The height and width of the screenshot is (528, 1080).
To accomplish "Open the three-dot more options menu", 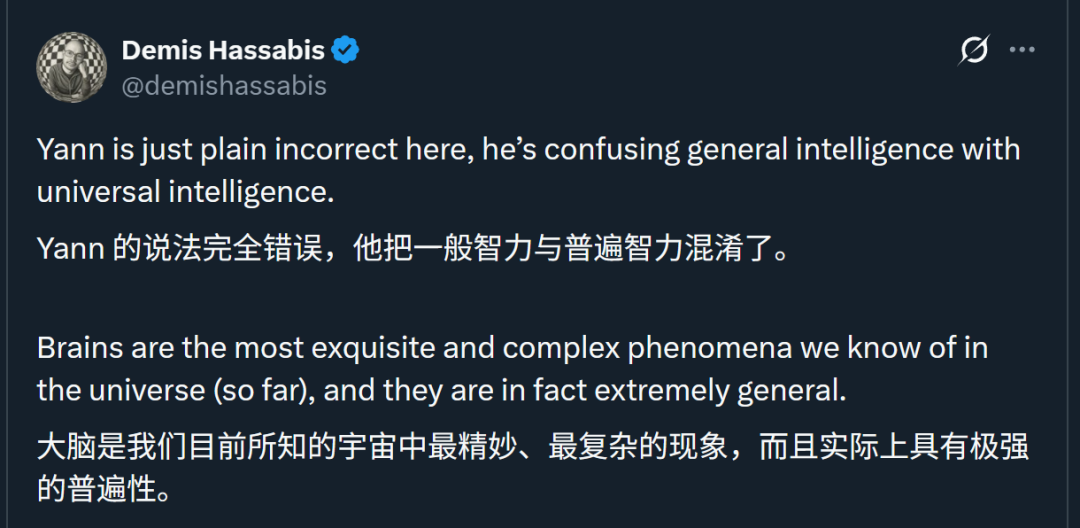I will click(x=1021, y=50).
